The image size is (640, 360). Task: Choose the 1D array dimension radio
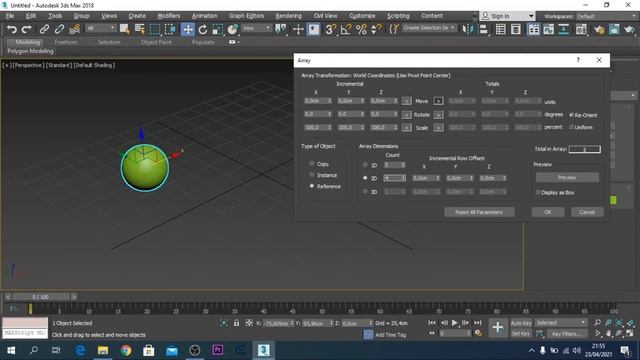[x=365, y=165]
